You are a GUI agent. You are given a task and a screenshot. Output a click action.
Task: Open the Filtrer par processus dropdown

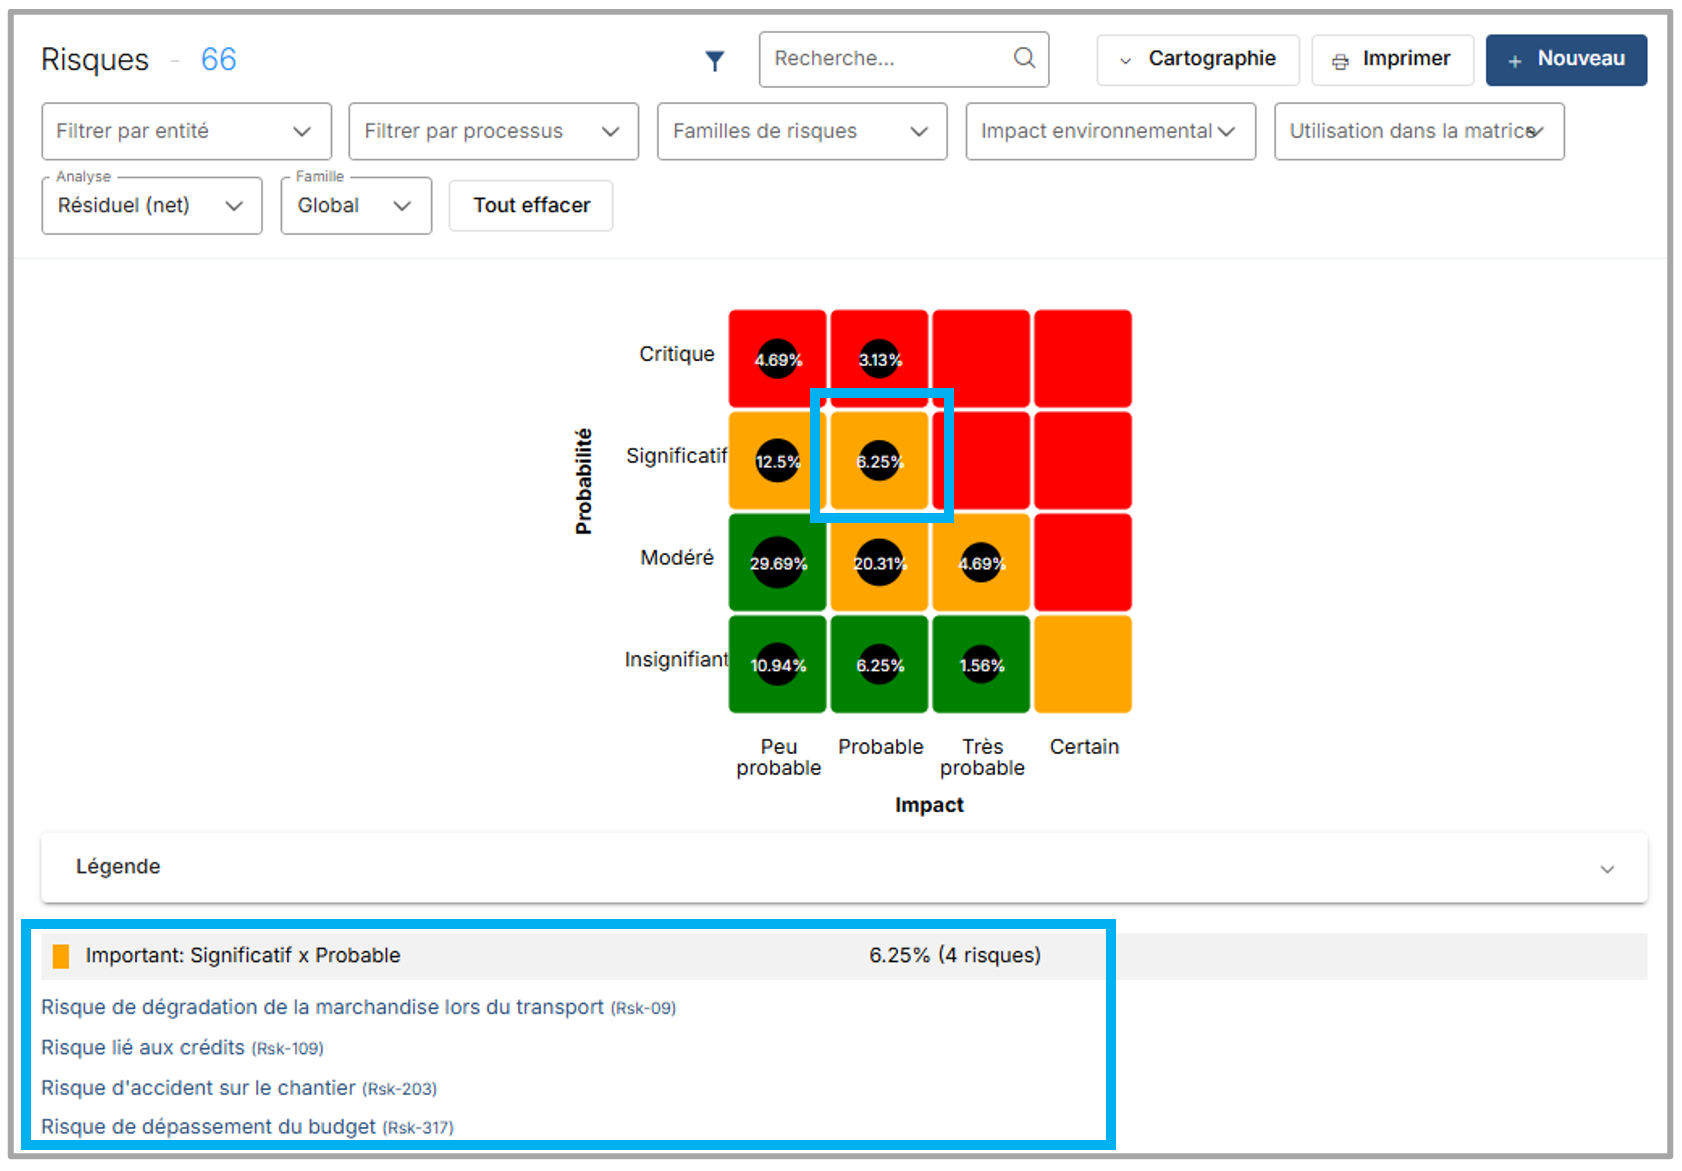493,131
